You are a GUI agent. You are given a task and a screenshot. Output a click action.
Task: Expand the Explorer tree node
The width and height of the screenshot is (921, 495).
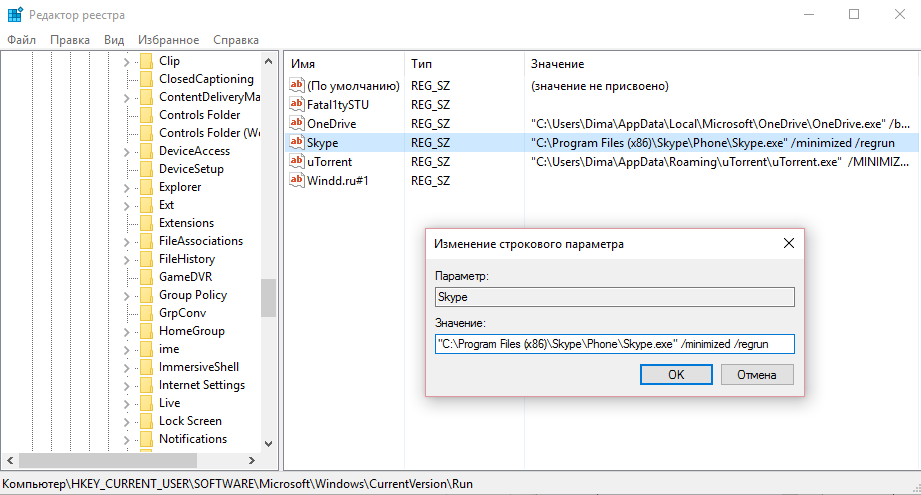126,187
